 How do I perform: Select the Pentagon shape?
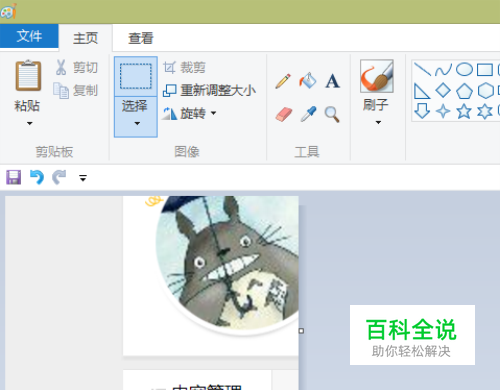pyautogui.click(x=464, y=91)
